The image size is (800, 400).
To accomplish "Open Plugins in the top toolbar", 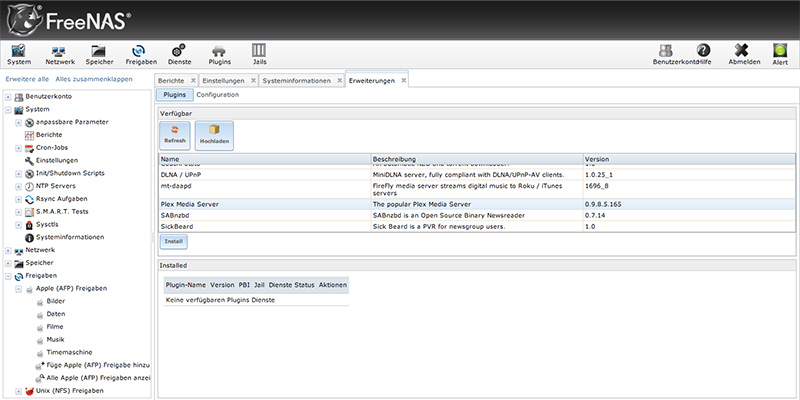I will pyautogui.click(x=219, y=55).
